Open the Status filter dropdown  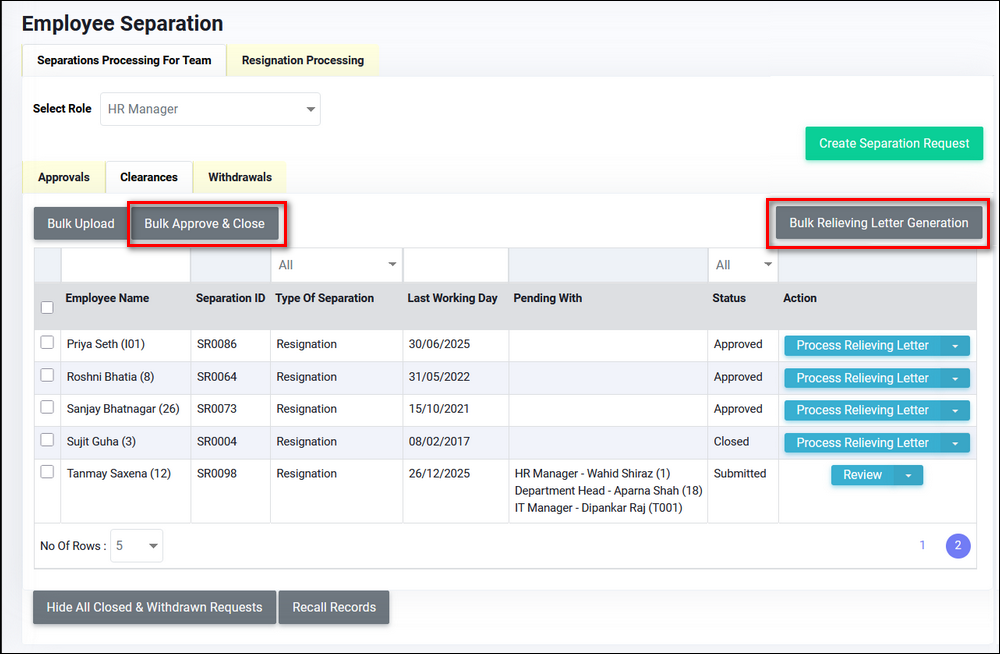(x=743, y=265)
